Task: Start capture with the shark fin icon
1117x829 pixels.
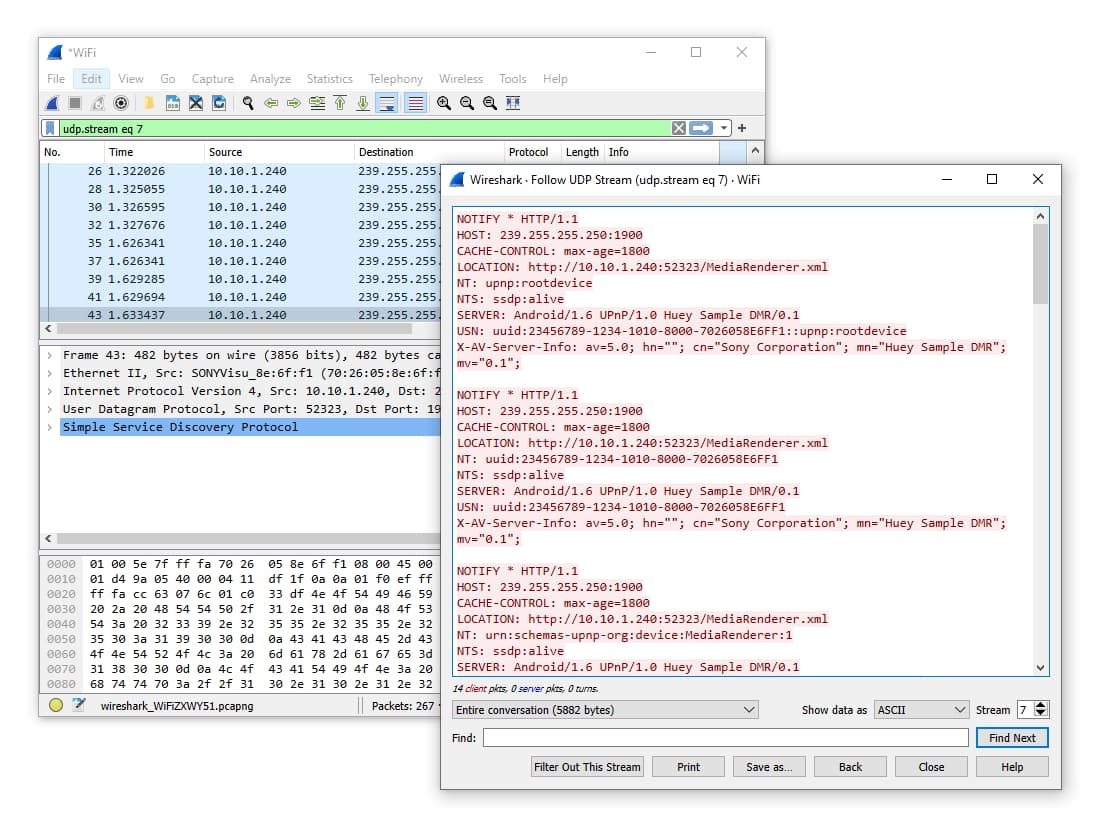Action: click(53, 103)
